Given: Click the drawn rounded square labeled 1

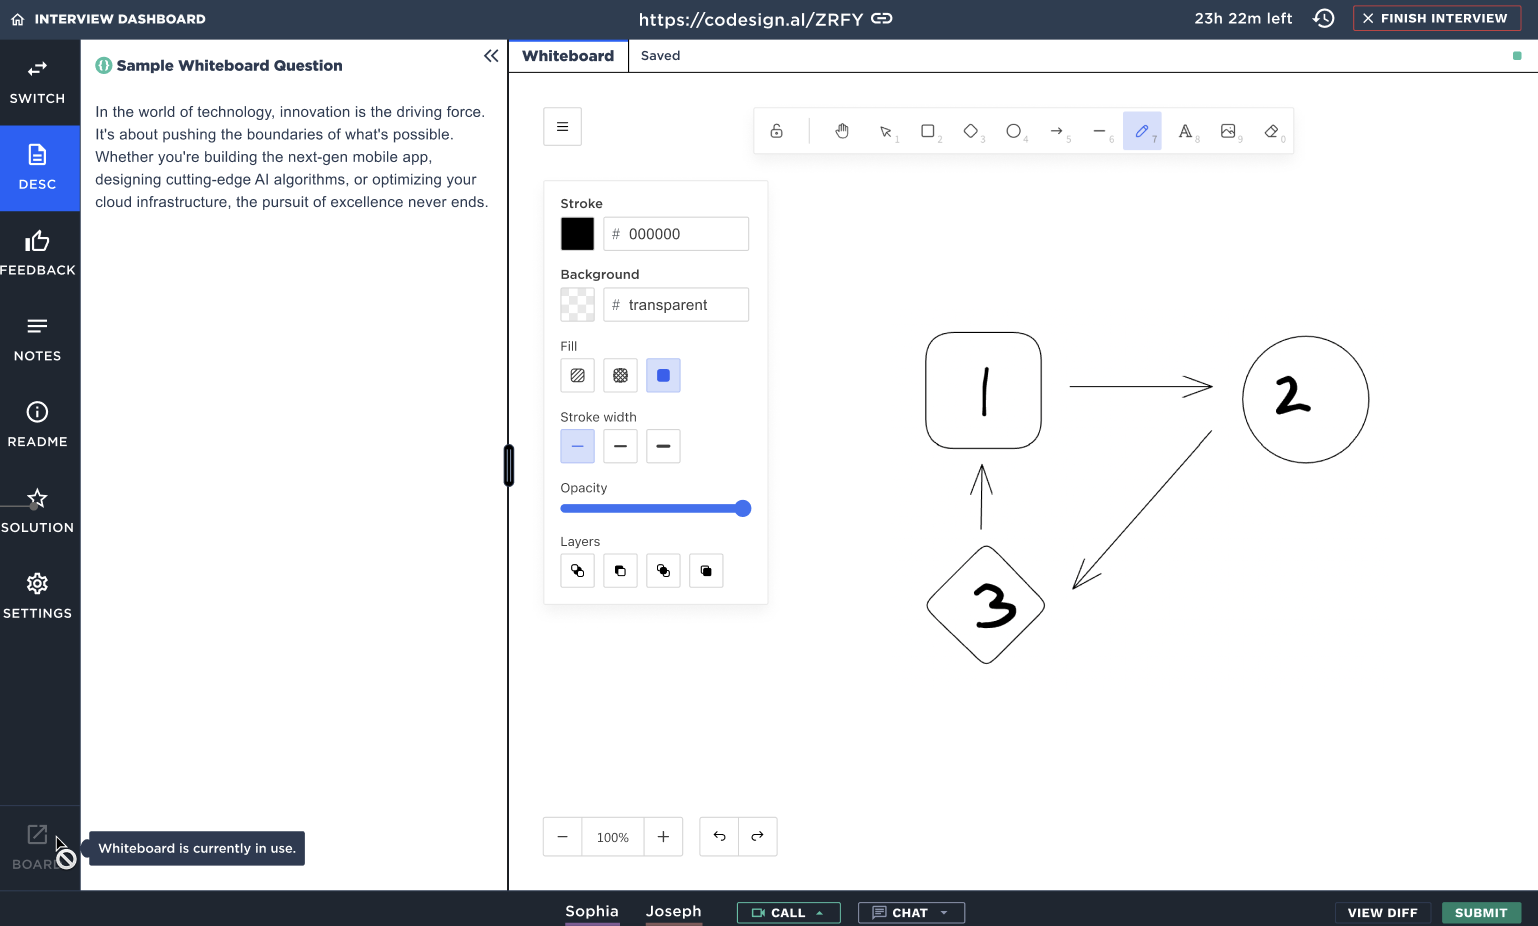Looking at the screenshot, I should pos(984,390).
